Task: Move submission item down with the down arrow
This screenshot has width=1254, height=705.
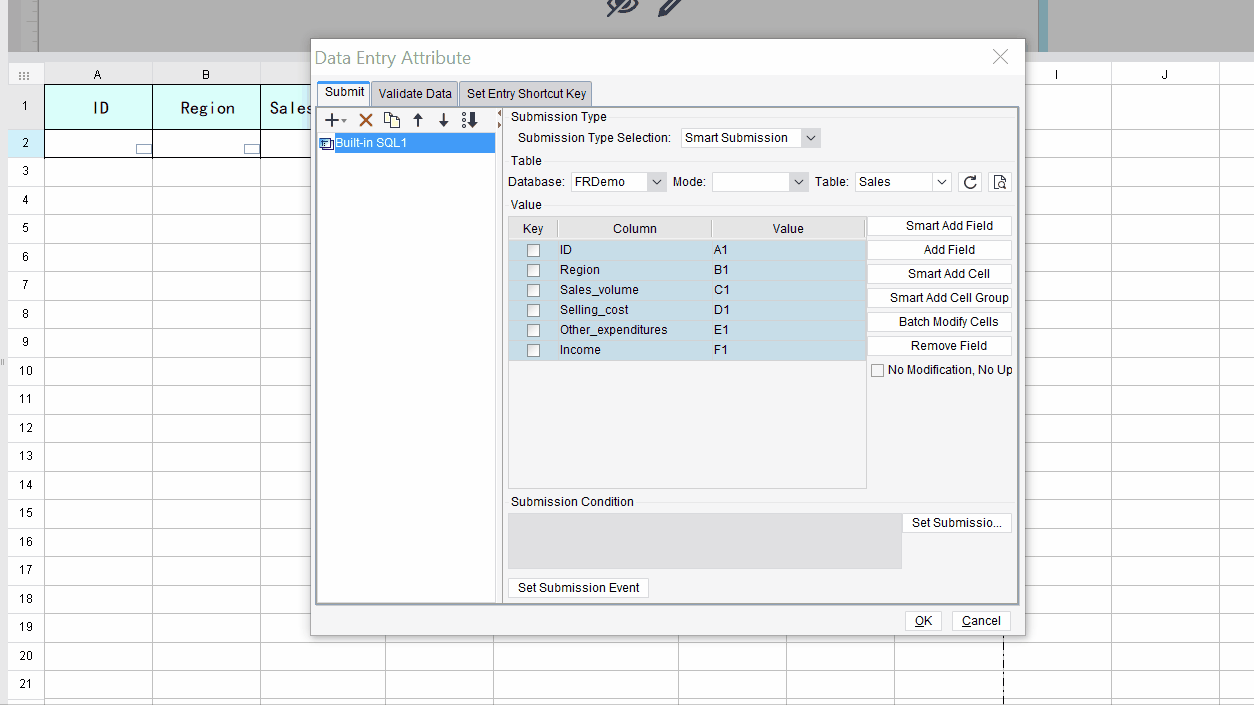Action: pyautogui.click(x=443, y=120)
